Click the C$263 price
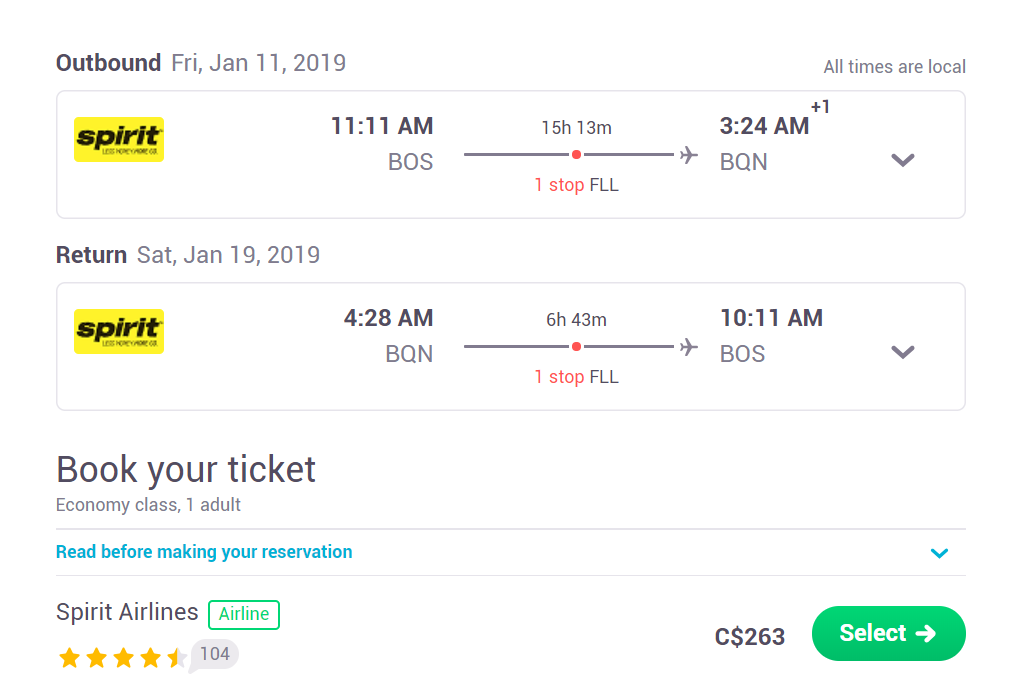Viewport: 1023px width, 688px height. [x=750, y=636]
